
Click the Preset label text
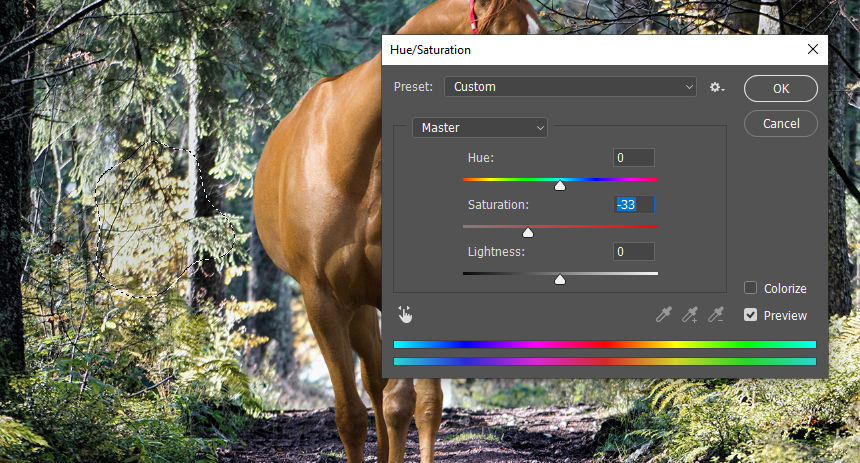point(413,87)
